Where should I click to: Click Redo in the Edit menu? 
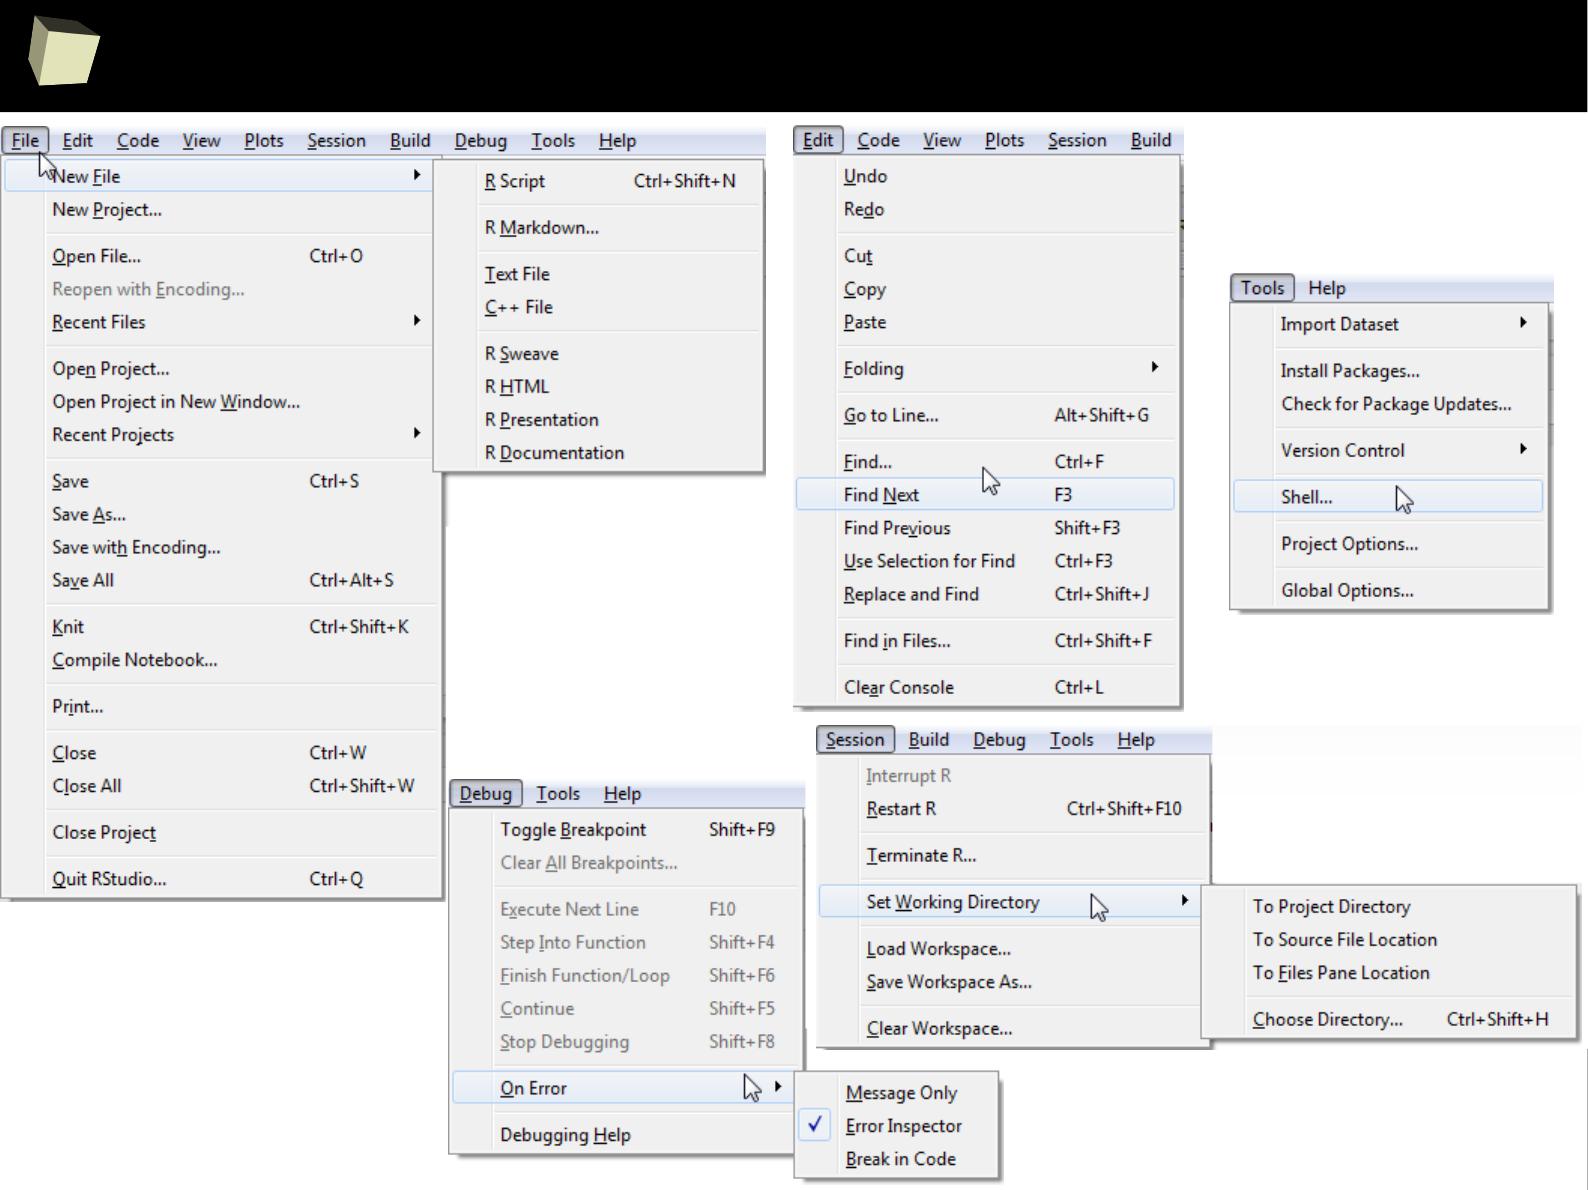click(864, 209)
